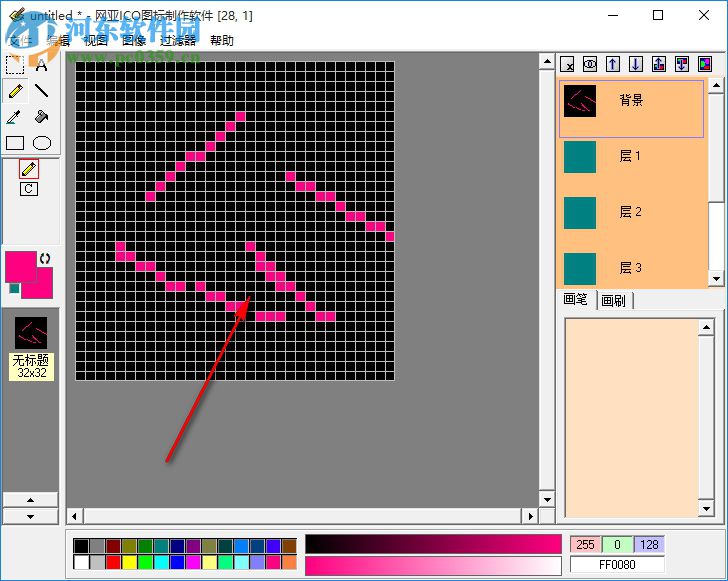Viewport: 728px width, 581px height.
Task: Click canvas vertical scrollbar up arrow
Action: (547, 62)
